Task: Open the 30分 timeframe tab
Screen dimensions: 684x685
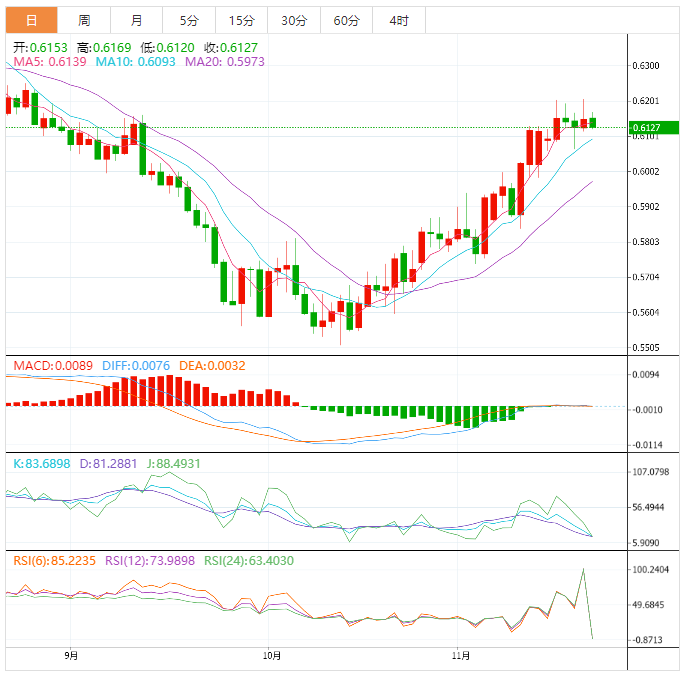Action: click(x=294, y=20)
